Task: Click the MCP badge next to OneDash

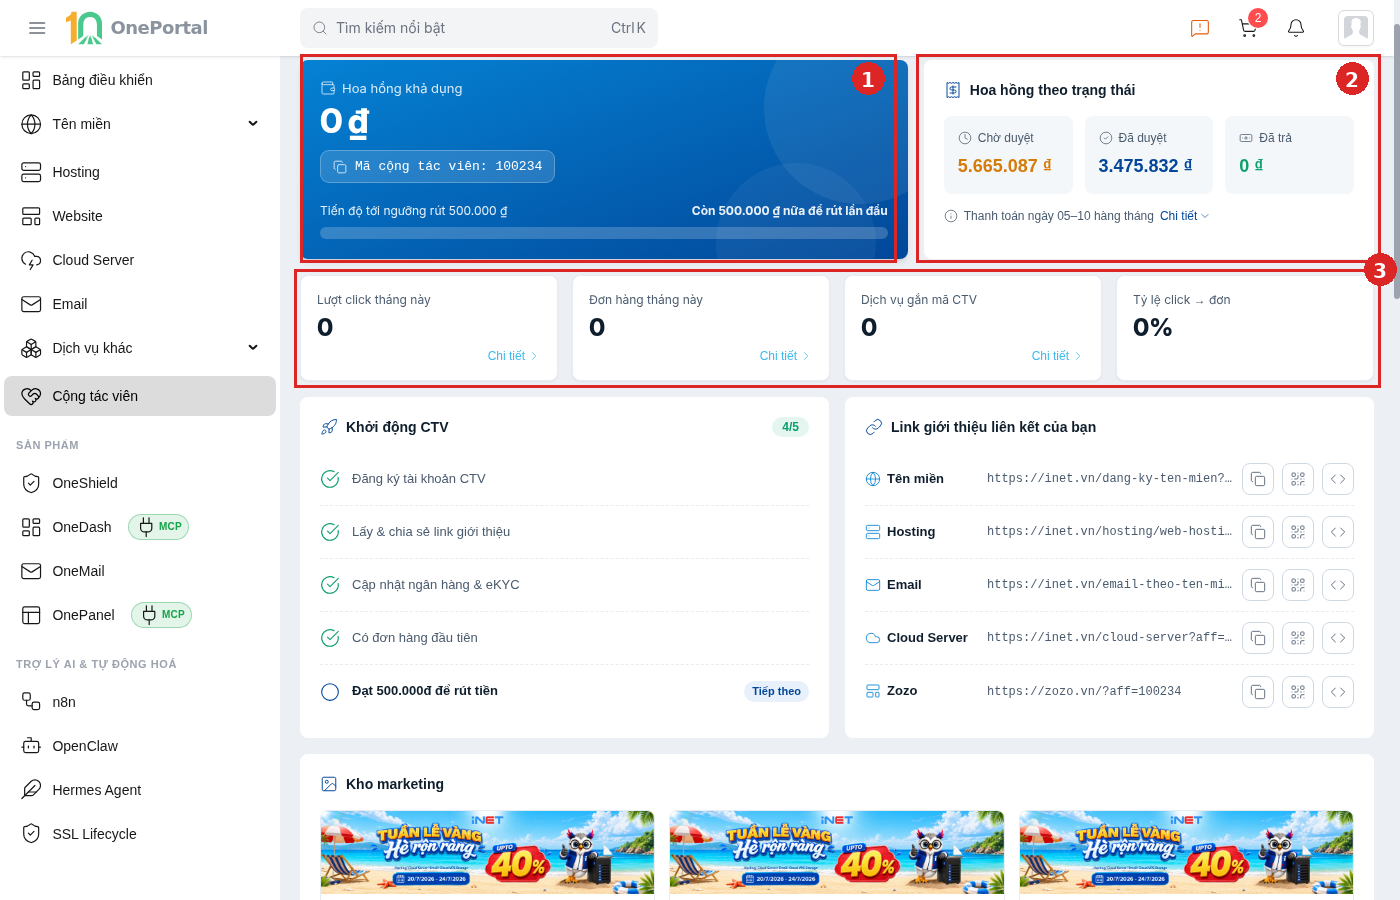Action: coord(159,527)
